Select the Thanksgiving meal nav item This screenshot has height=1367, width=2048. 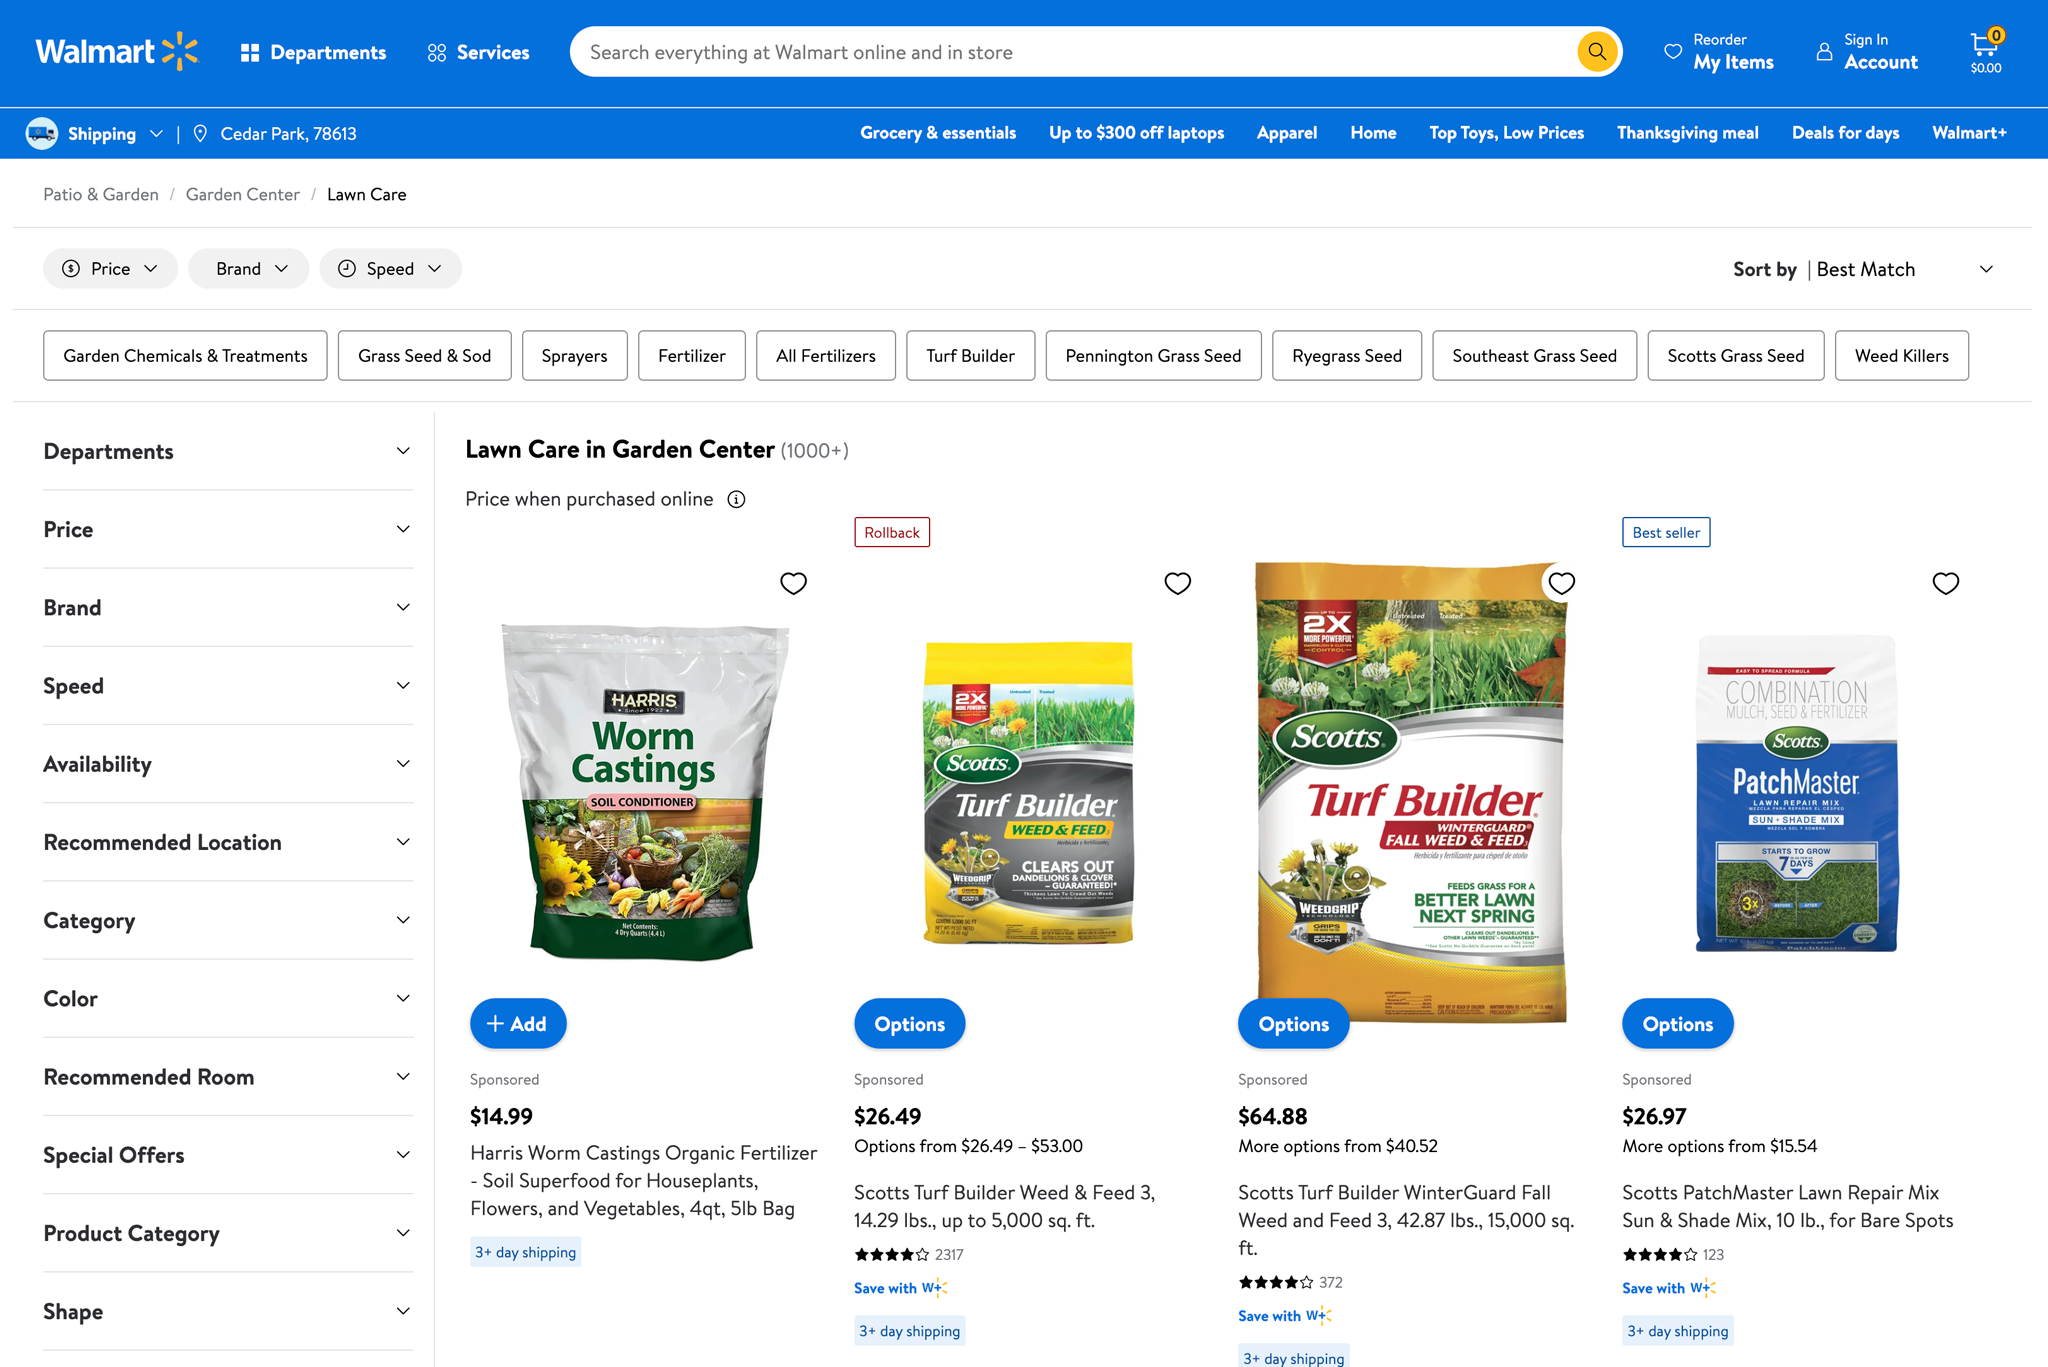(1687, 132)
